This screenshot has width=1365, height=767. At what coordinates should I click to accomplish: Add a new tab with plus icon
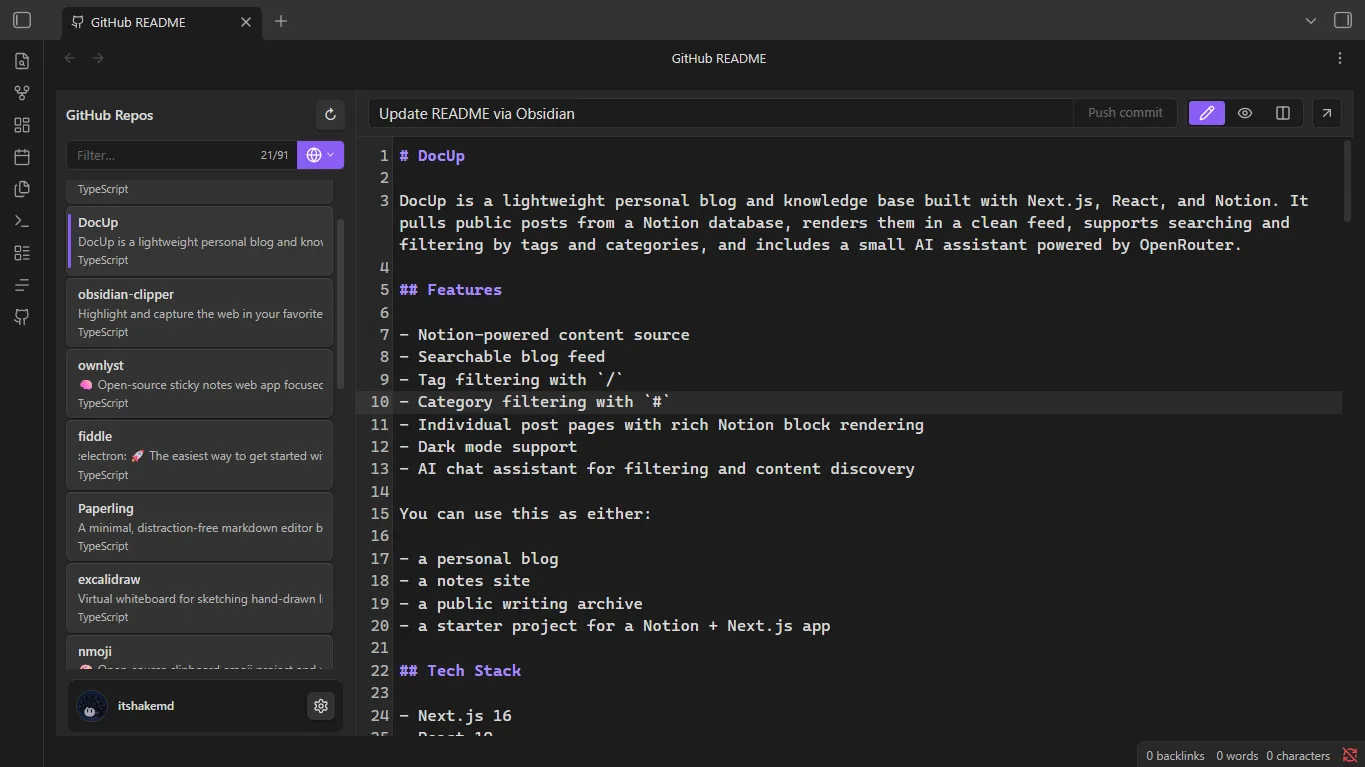(281, 21)
